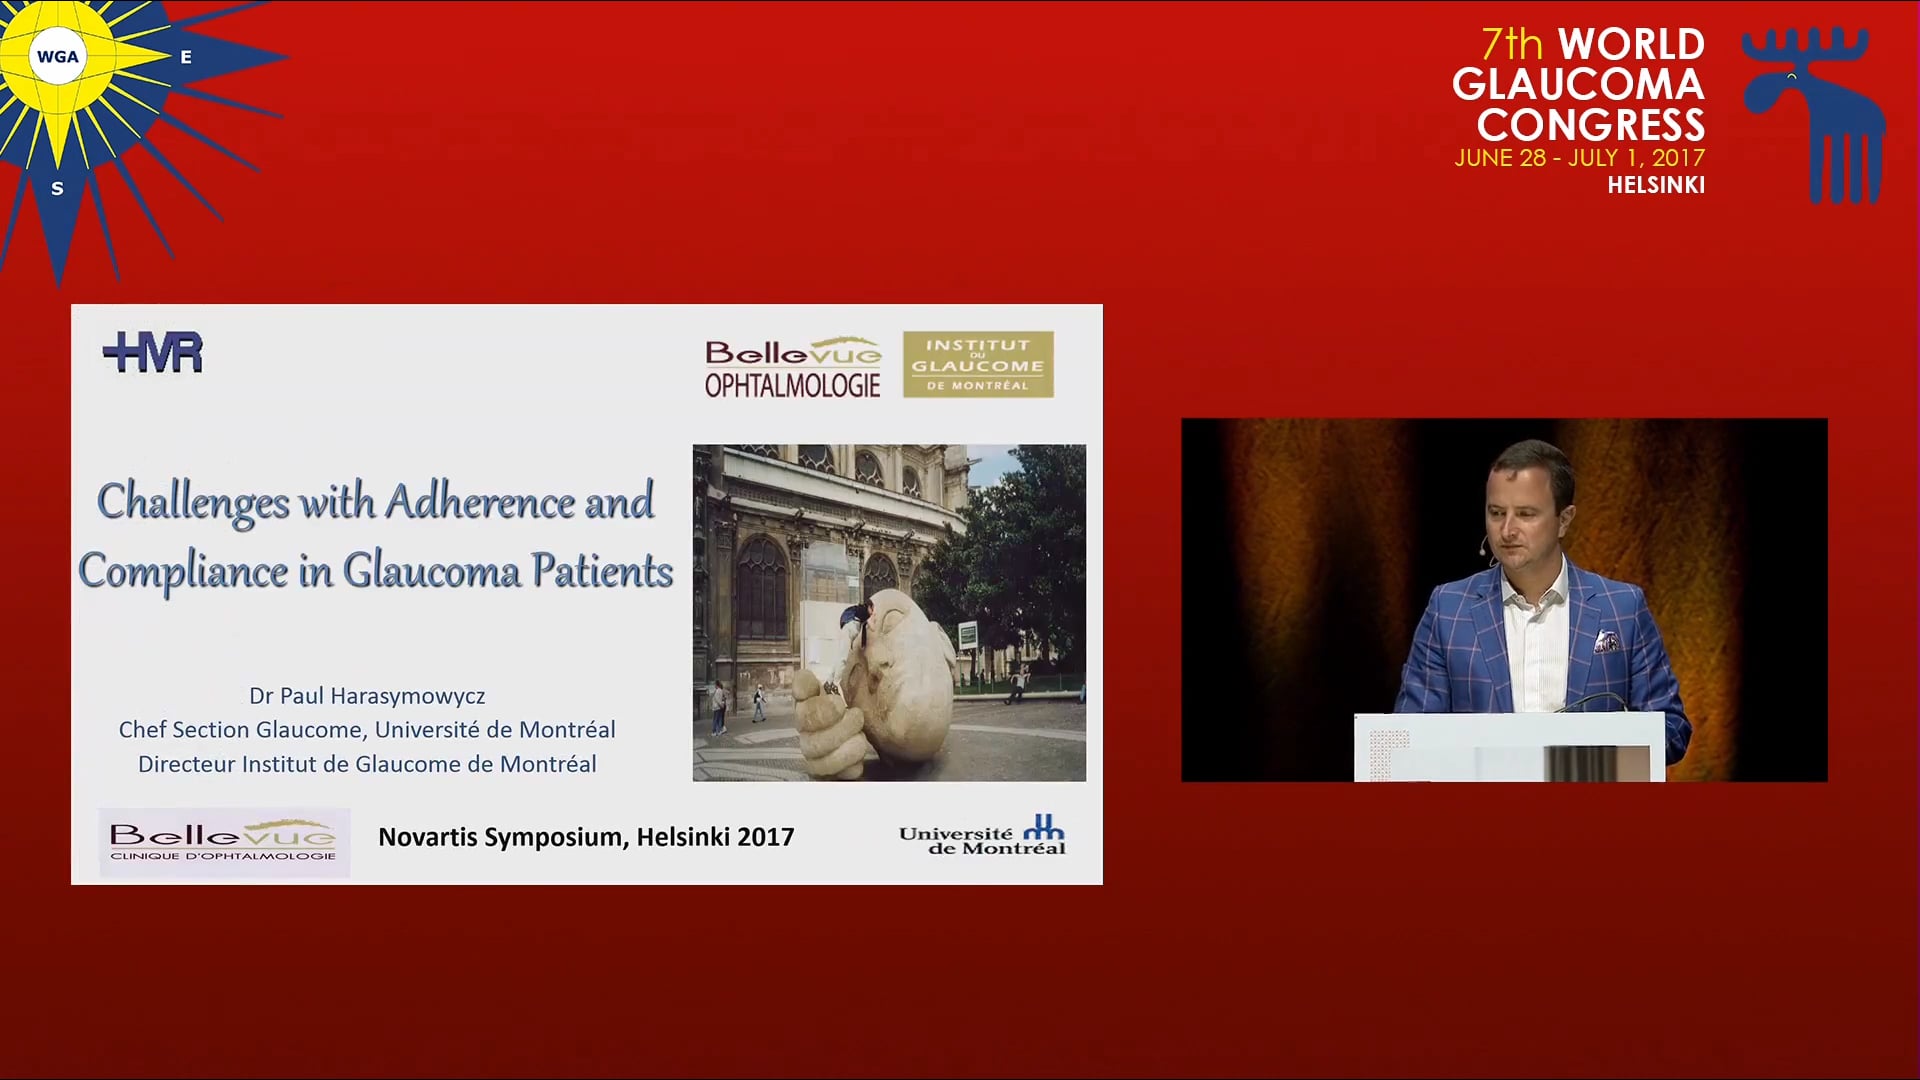Click the Université de Montréal logo
This screenshot has height=1080, width=1920.
pos(981,836)
